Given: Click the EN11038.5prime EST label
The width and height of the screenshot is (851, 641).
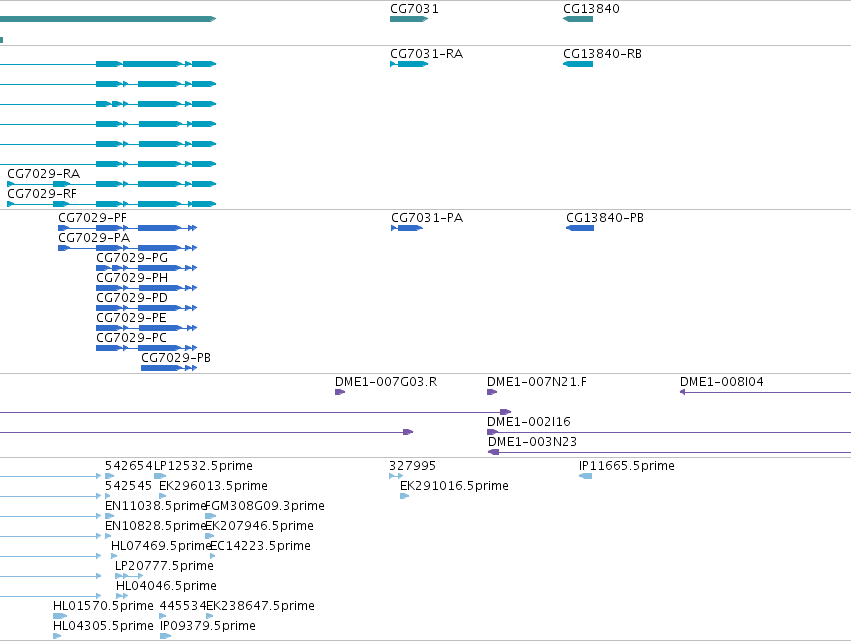Looking at the screenshot, I should coord(156,506).
